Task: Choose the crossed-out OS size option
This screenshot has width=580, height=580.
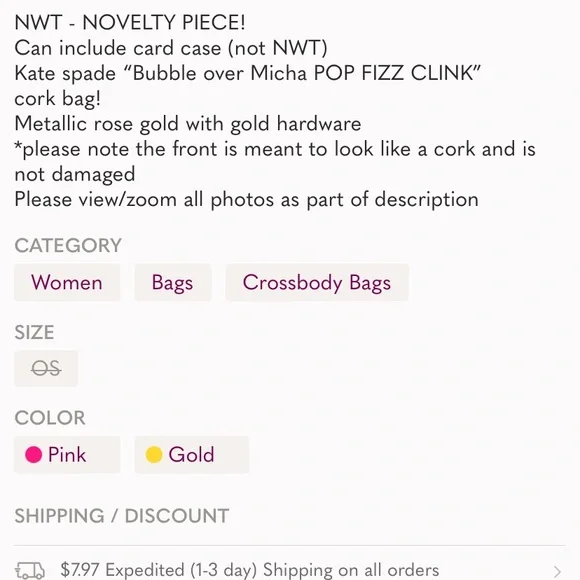Action: pos(46,368)
